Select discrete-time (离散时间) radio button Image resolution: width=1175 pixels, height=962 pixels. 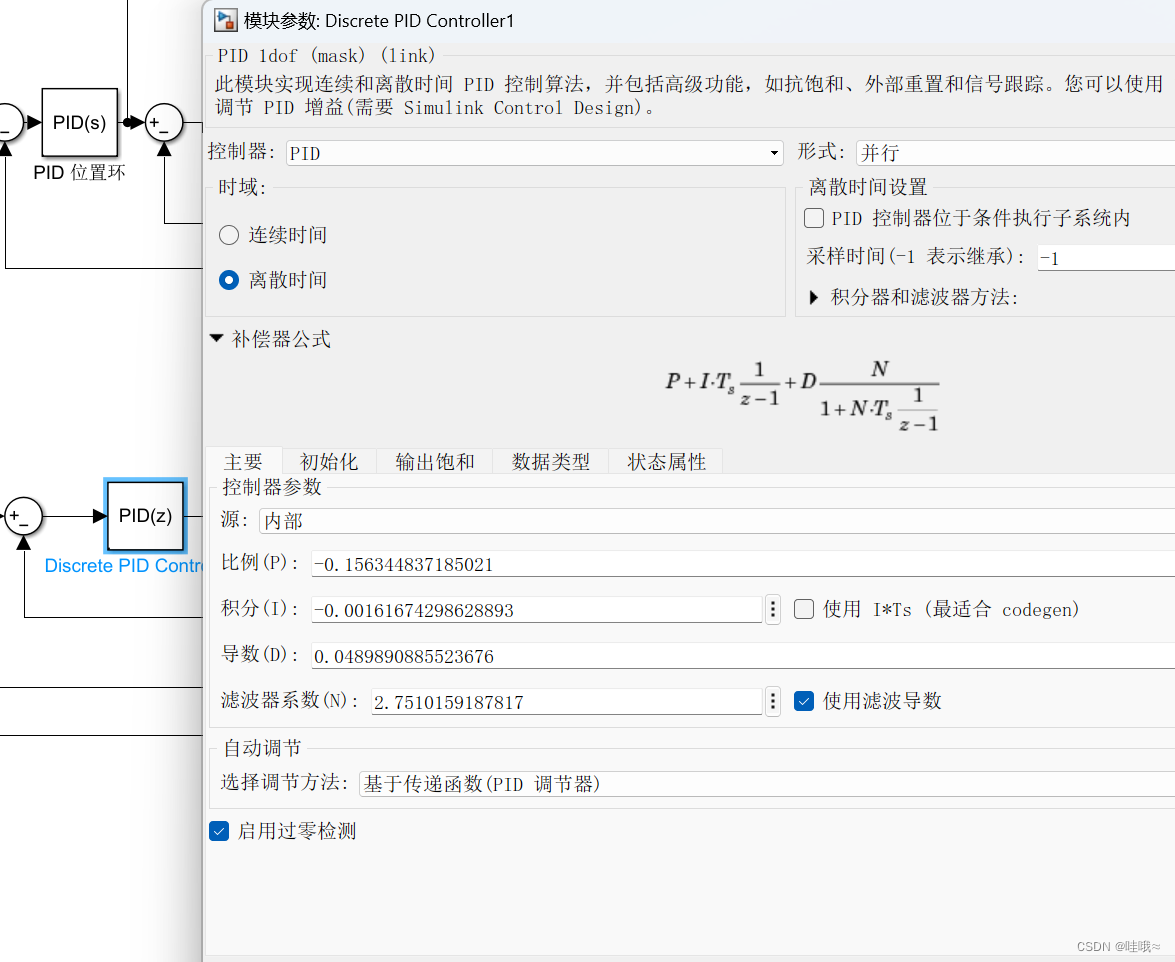(x=229, y=280)
